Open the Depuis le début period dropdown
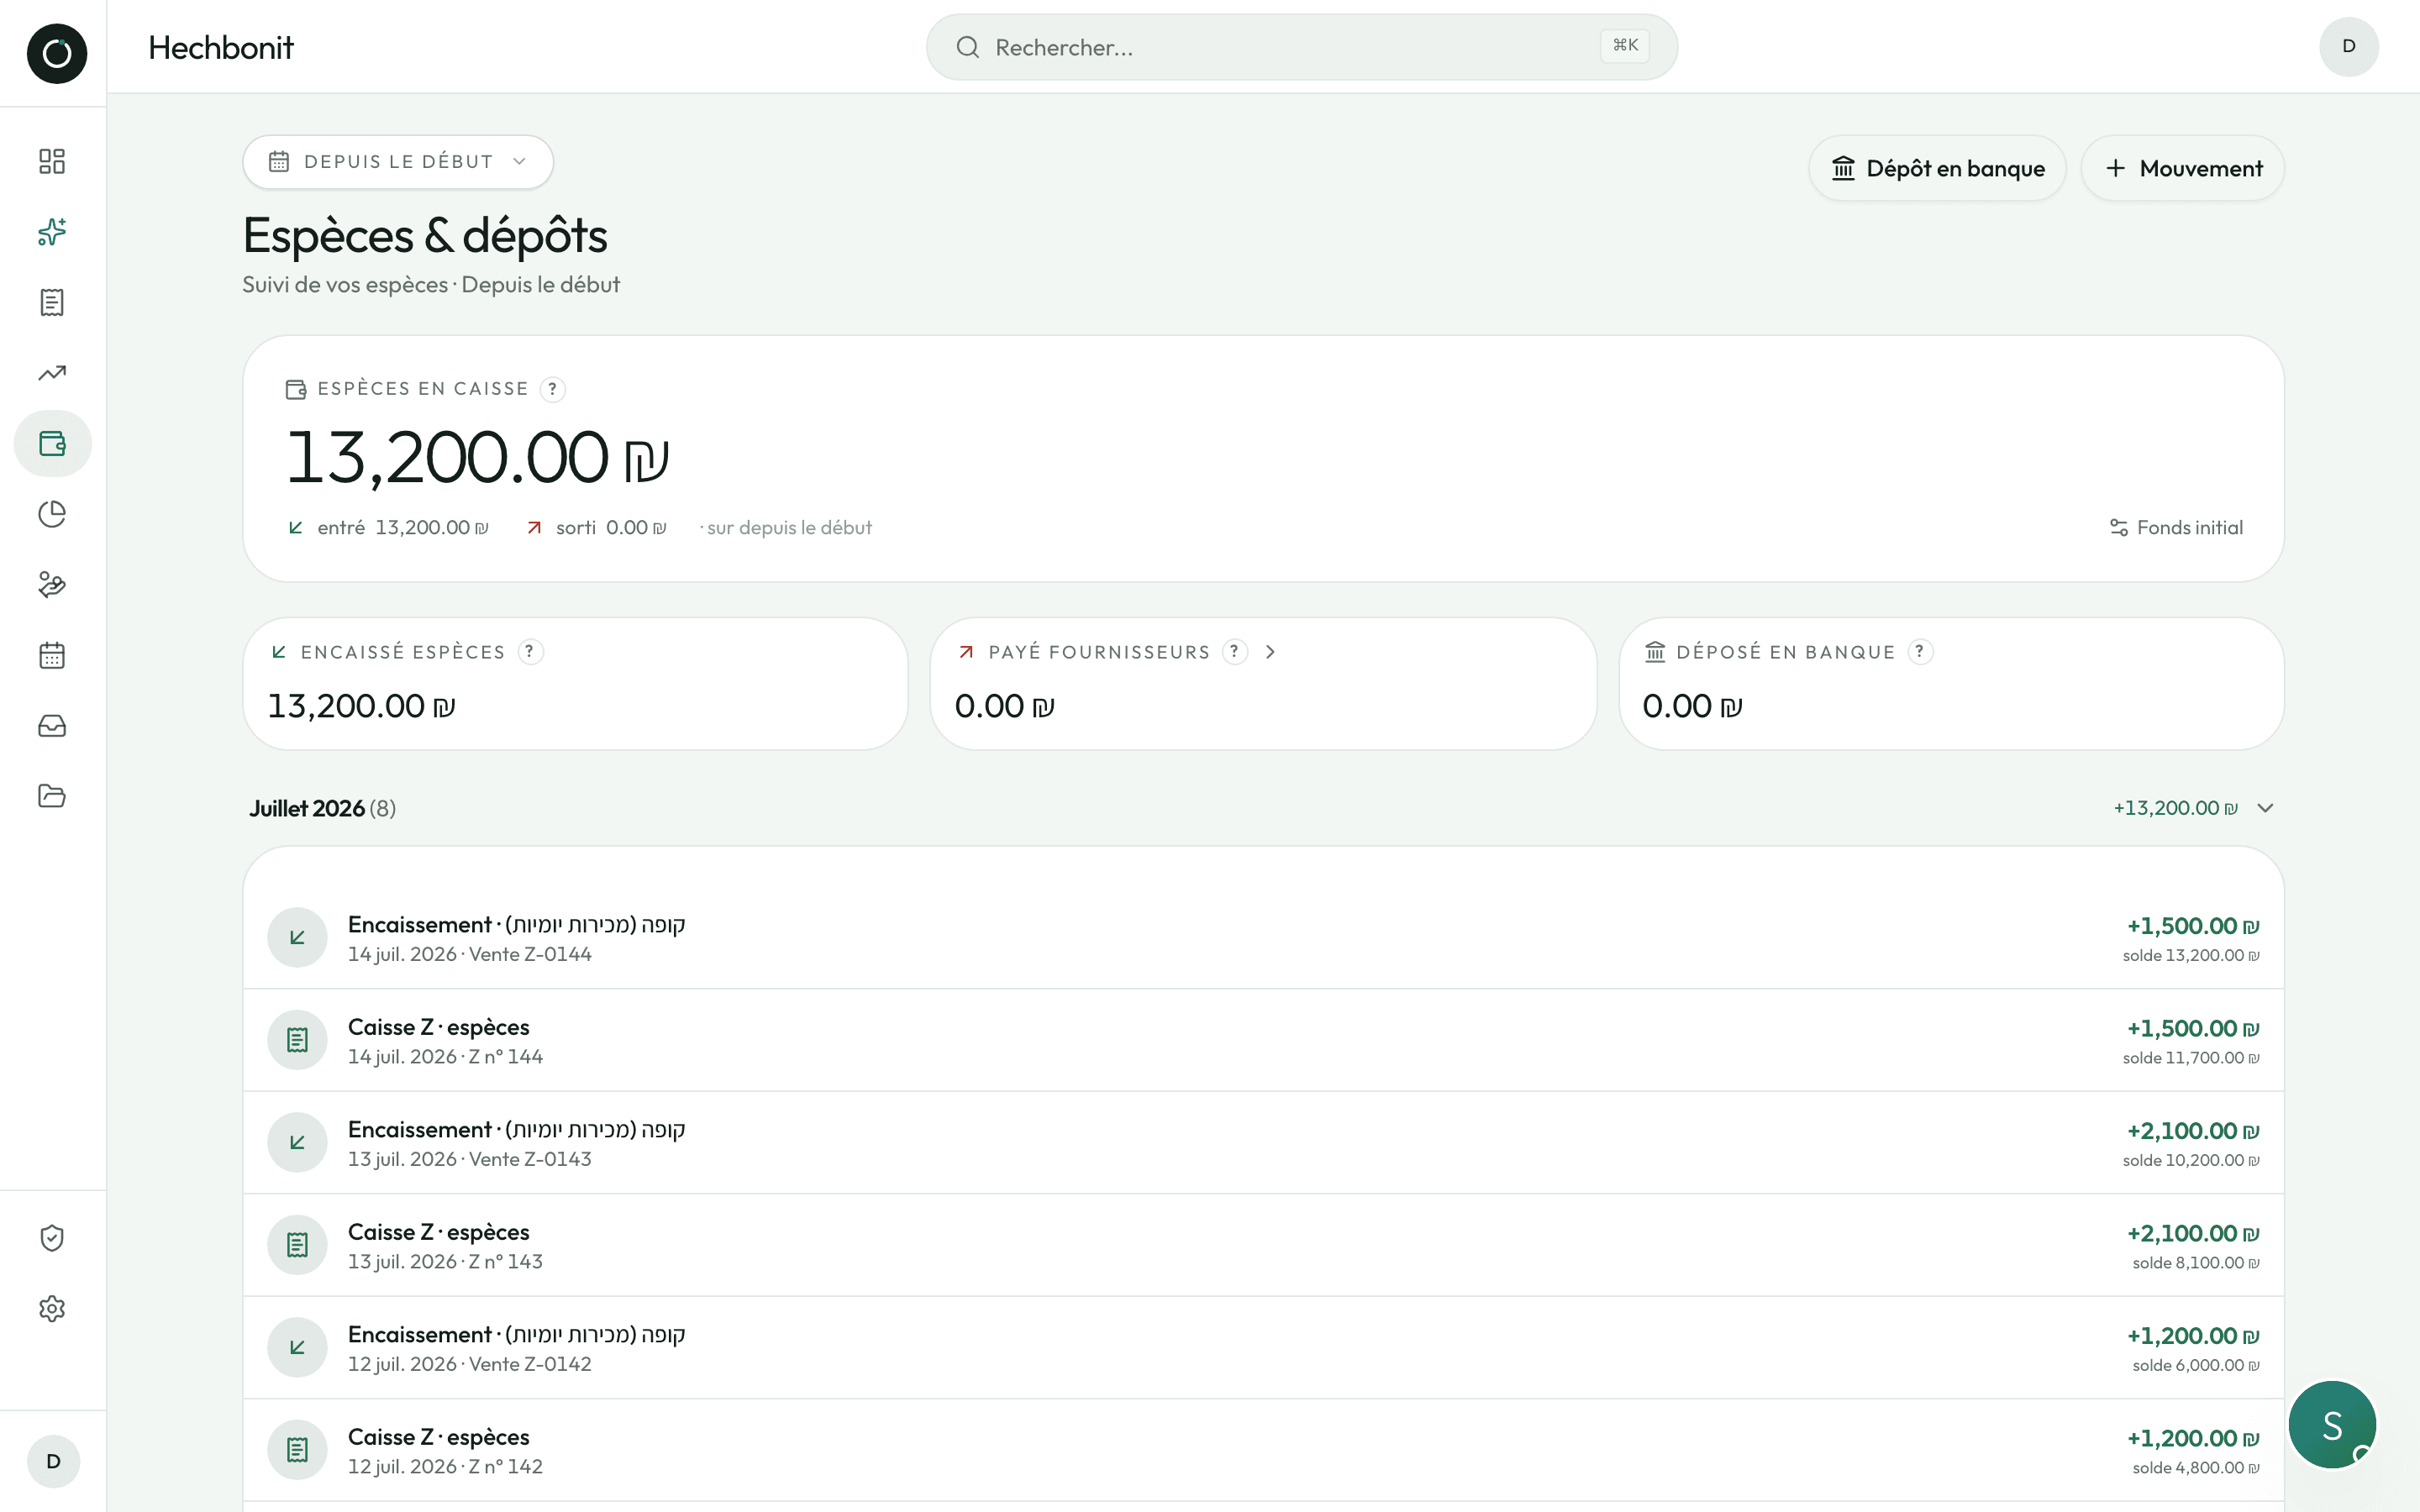The width and height of the screenshot is (2420, 1512). click(398, 162)
